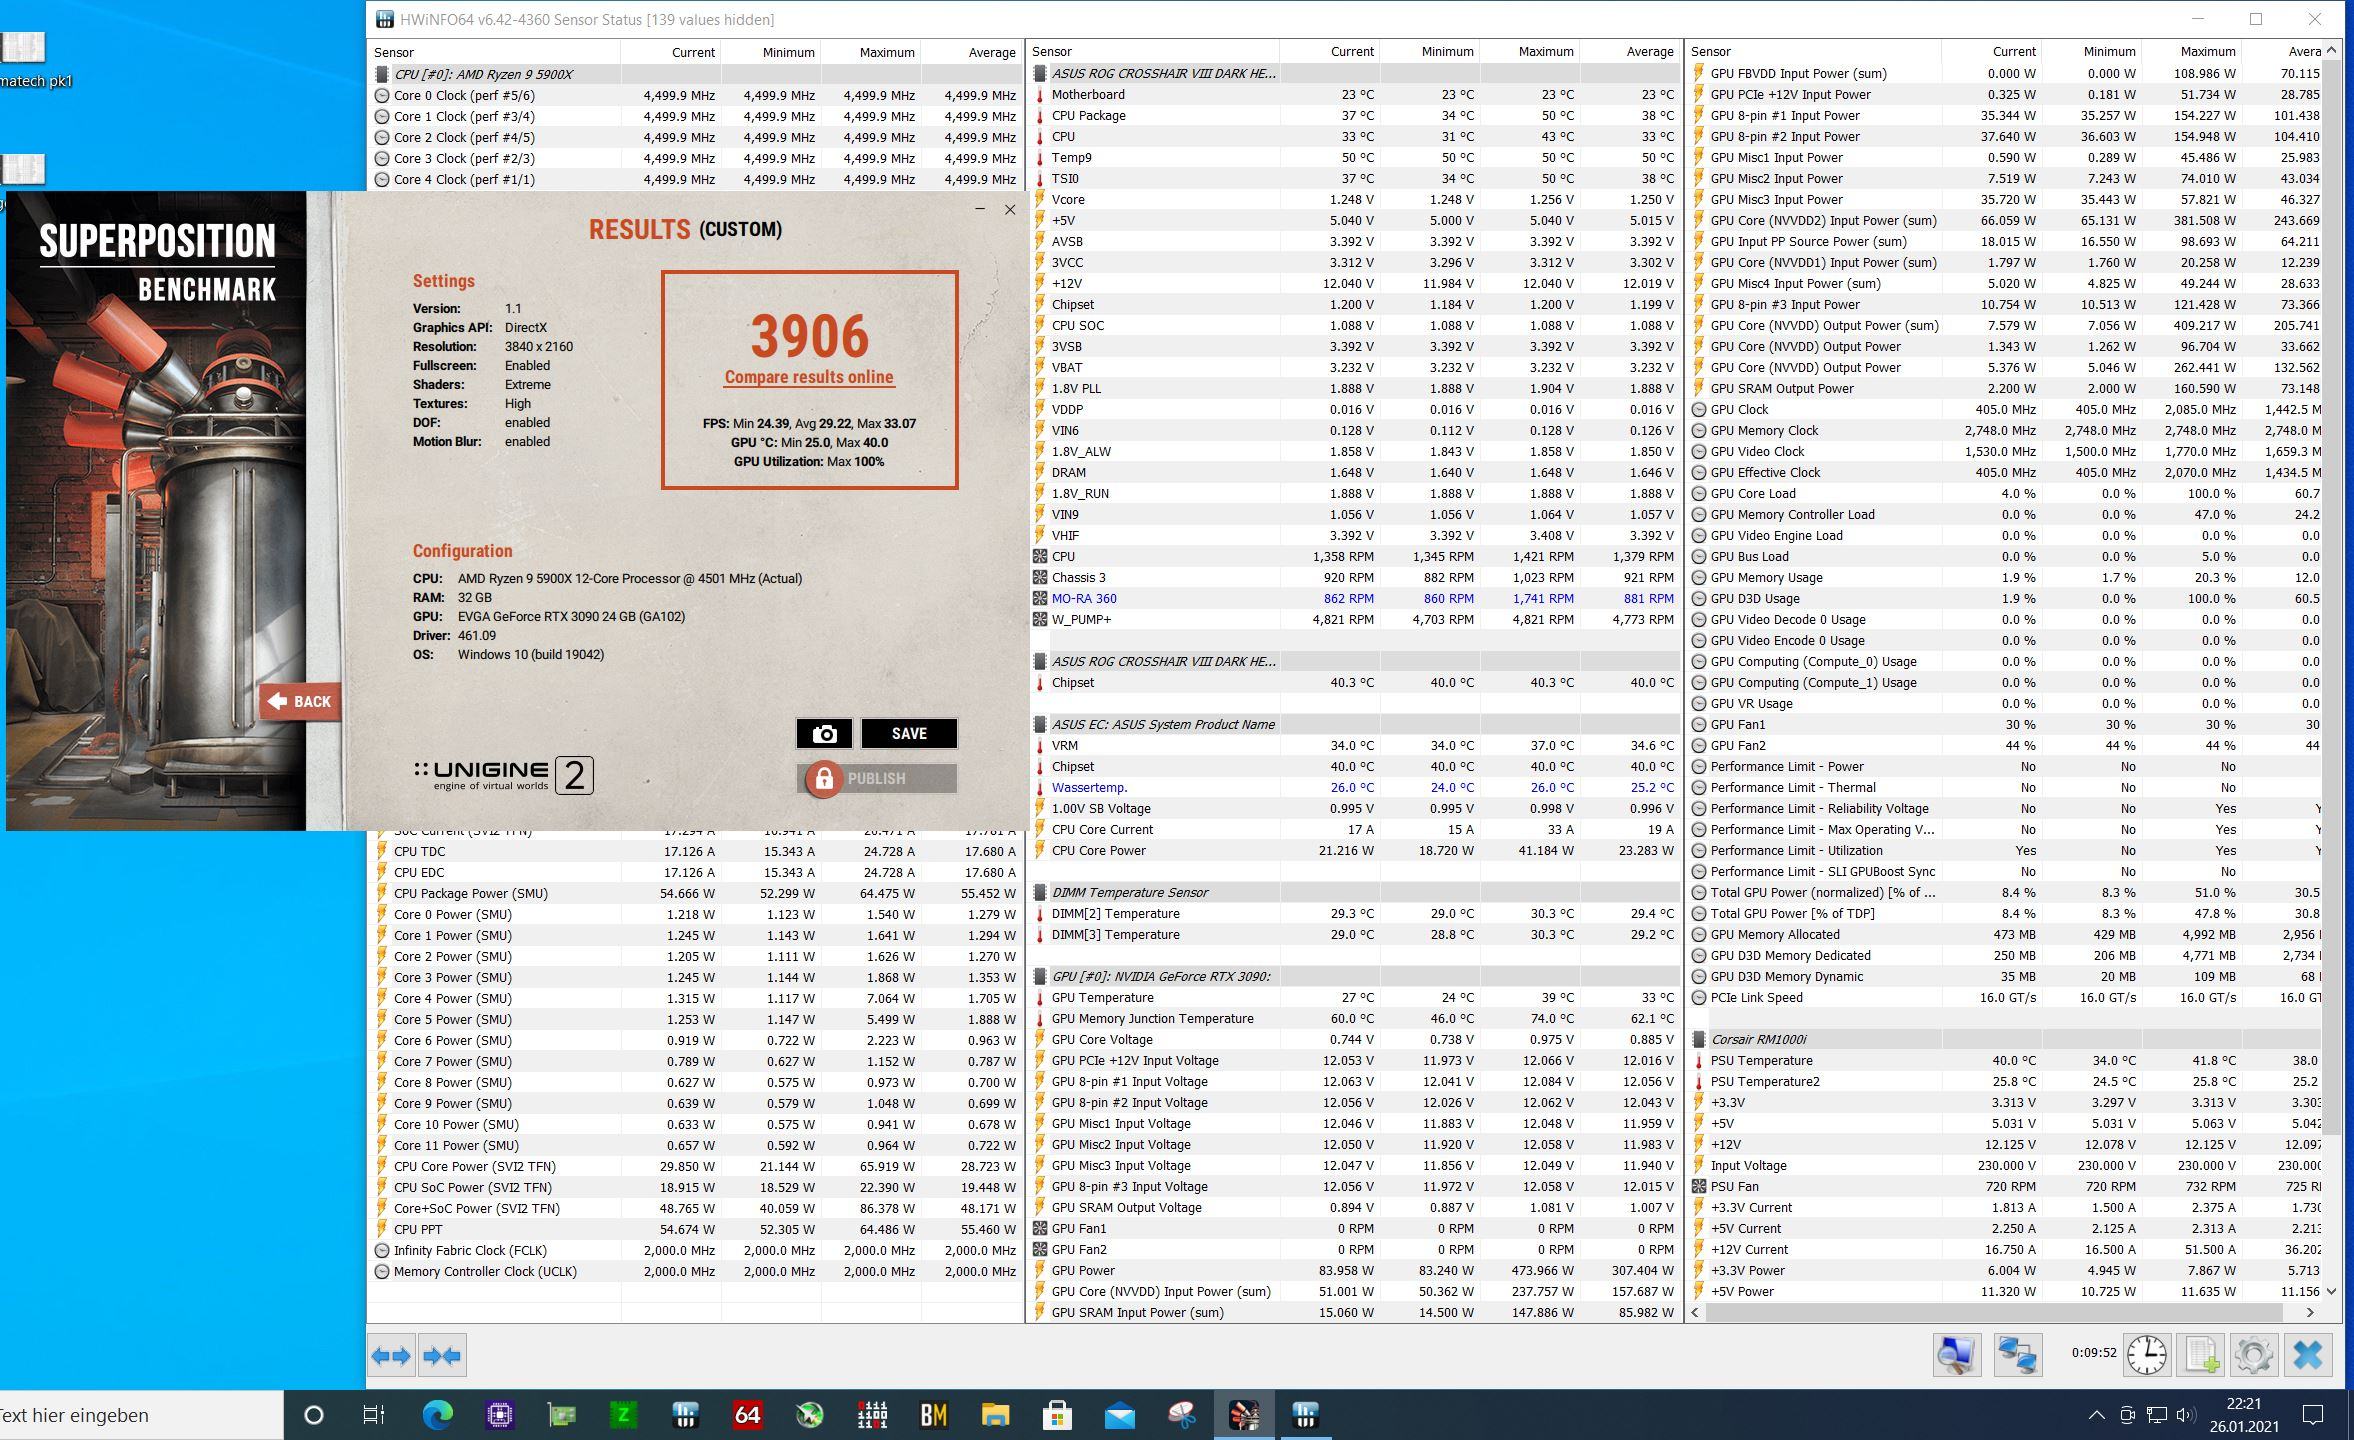
Task: Click the expand columns arrows button
Action: pos(391,1356)
